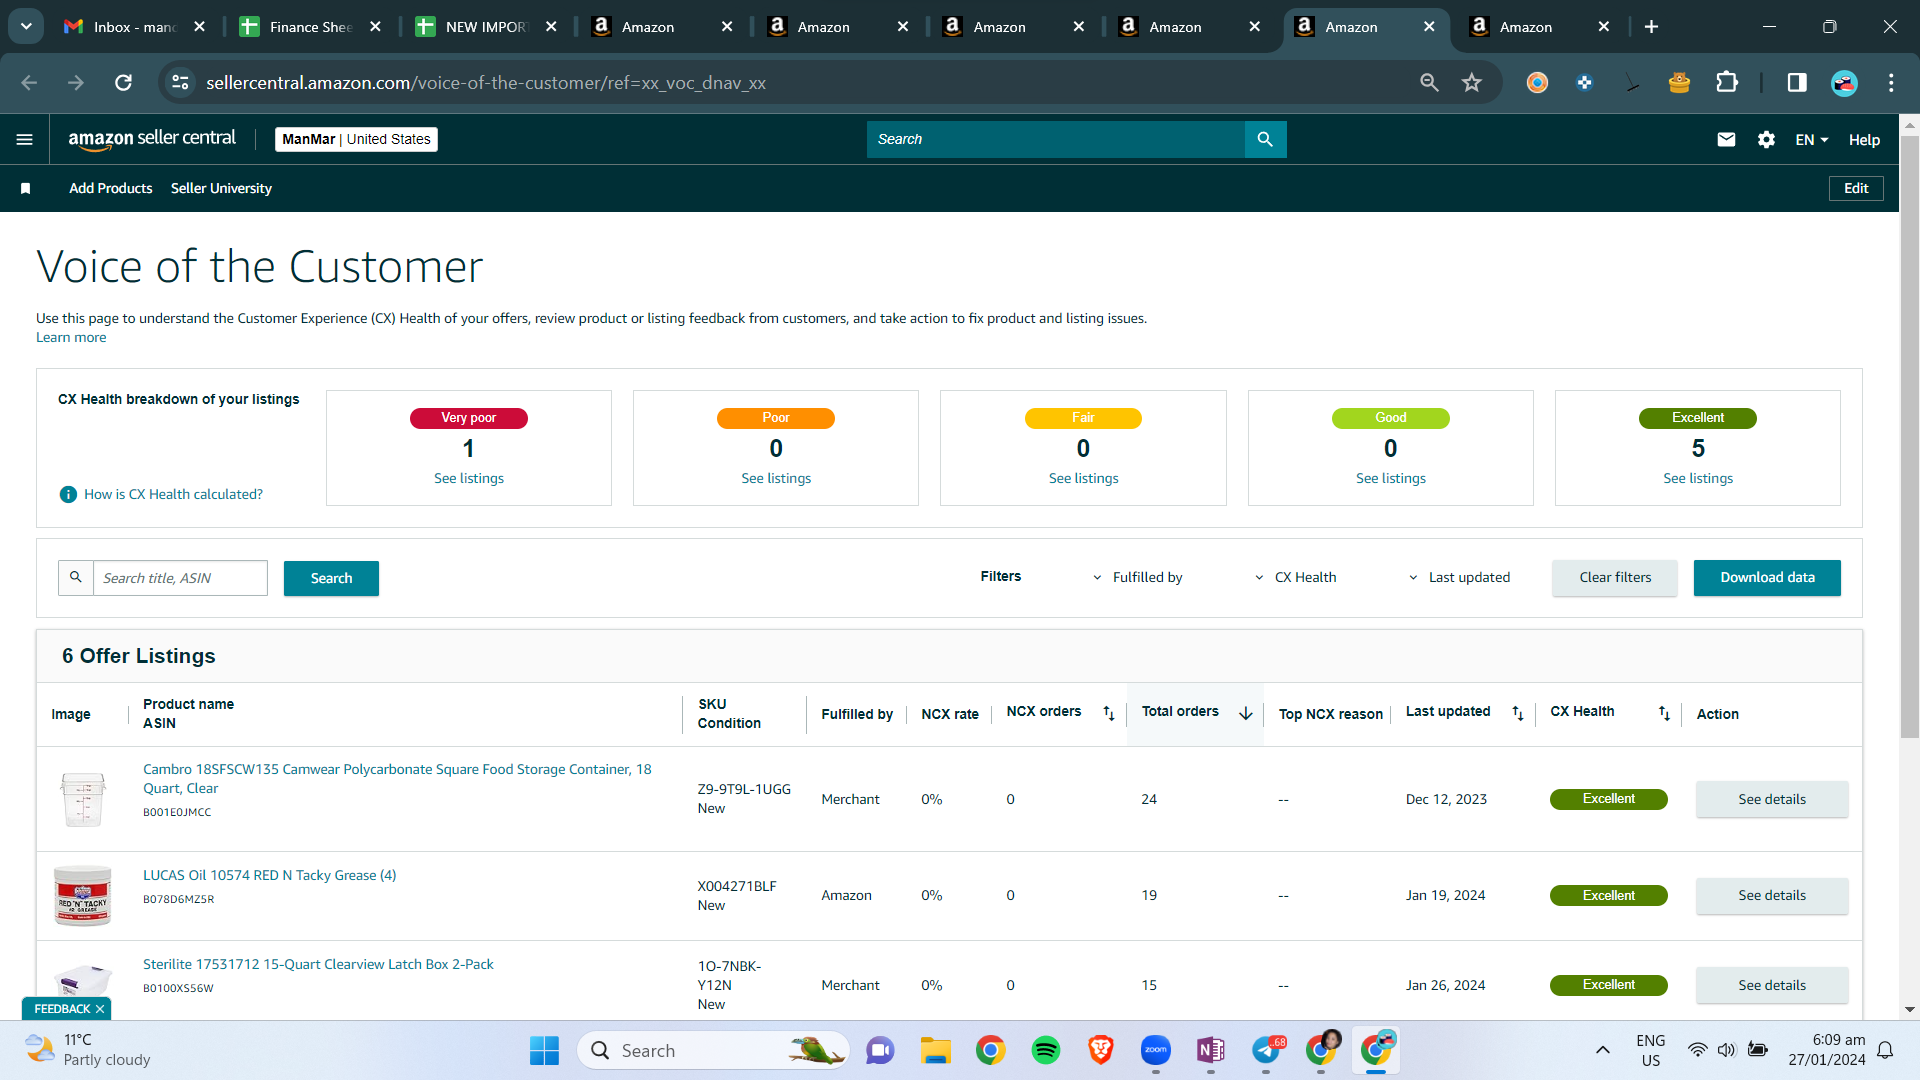Image resolution: width=1920 pixels, height=1080 pixels.
Task: Click the Chrome address bar URL
Action: click(486, 83)
